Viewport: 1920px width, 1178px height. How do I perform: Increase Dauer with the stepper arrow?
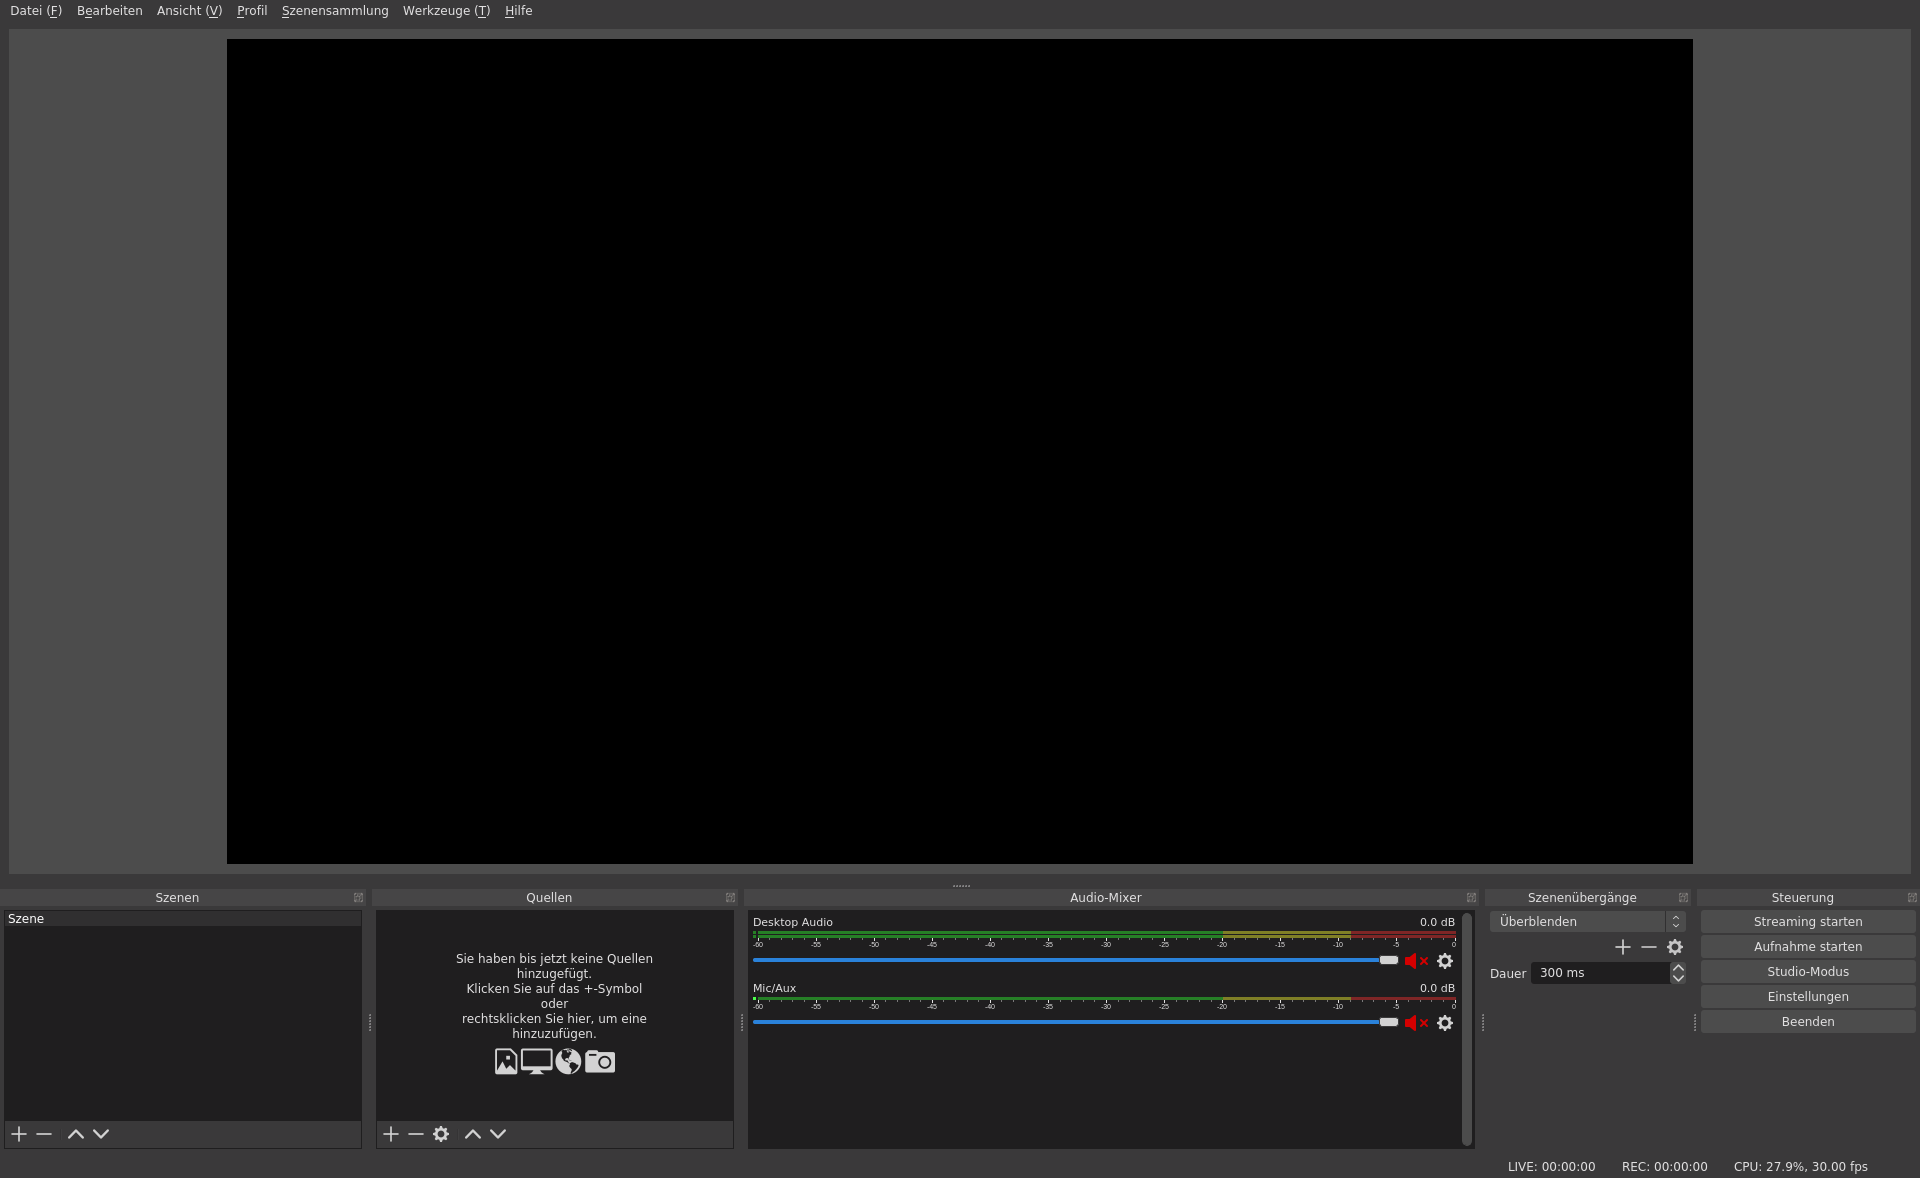tap(1678, 968)
